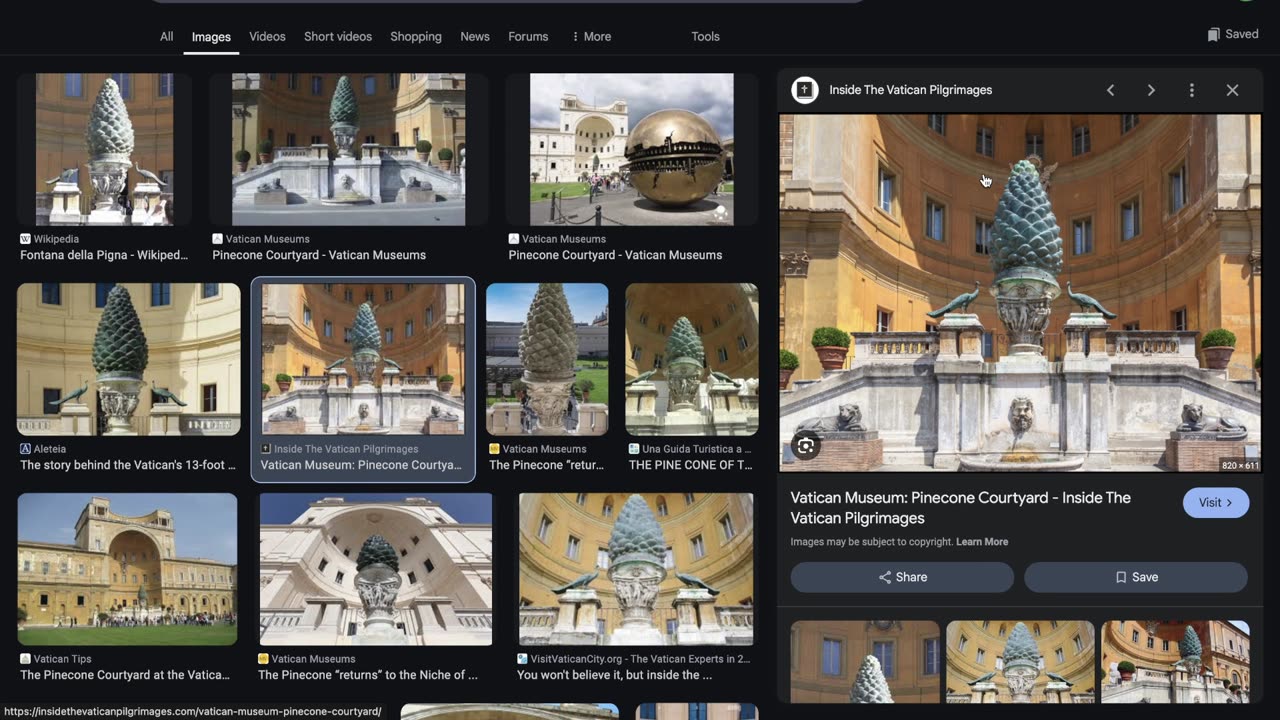
Task: Open the preview title 'Vatican Museum: Pinecone Courtyard'
Action: (960, 507)
